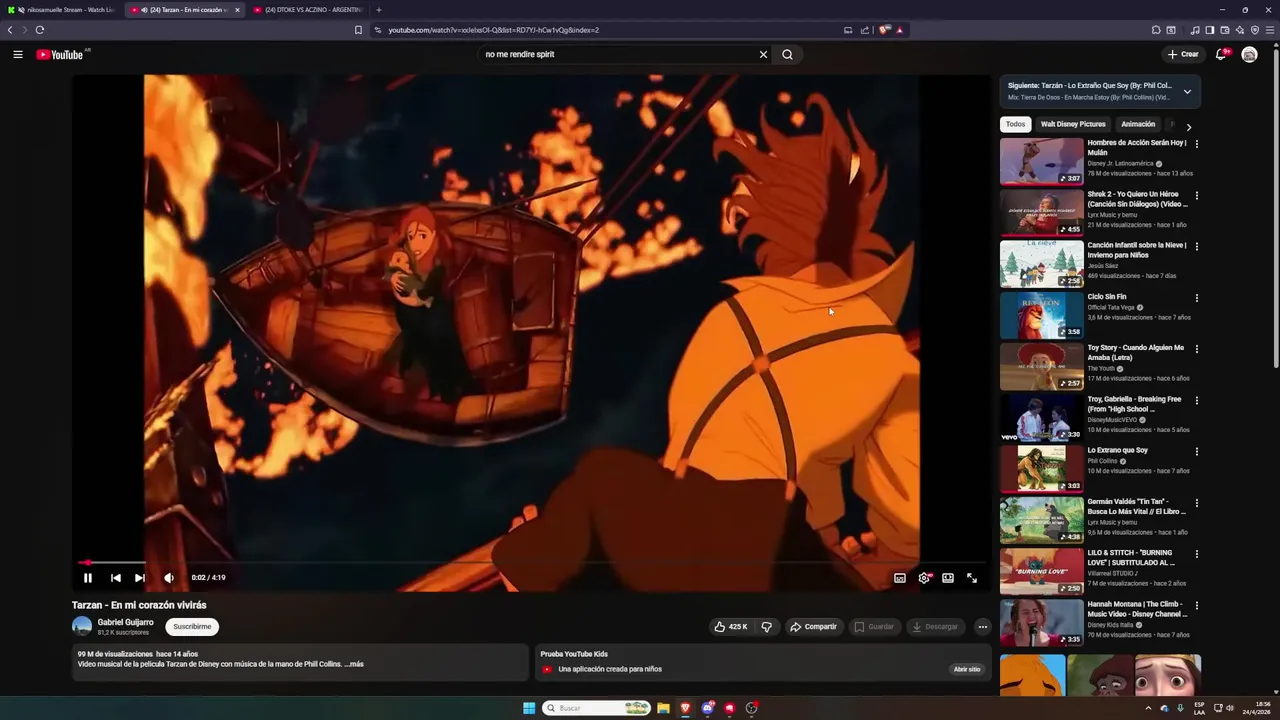Screen dimensions: 1280x720
Task: Enter fullscreen mode
Action: coord(972,578)
